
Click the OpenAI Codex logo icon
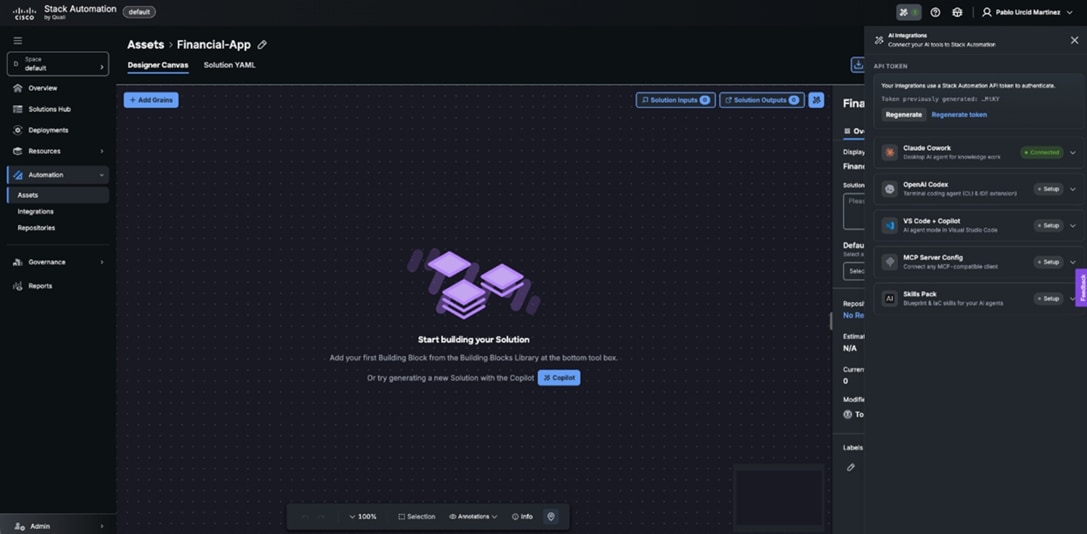click(889, 189)
